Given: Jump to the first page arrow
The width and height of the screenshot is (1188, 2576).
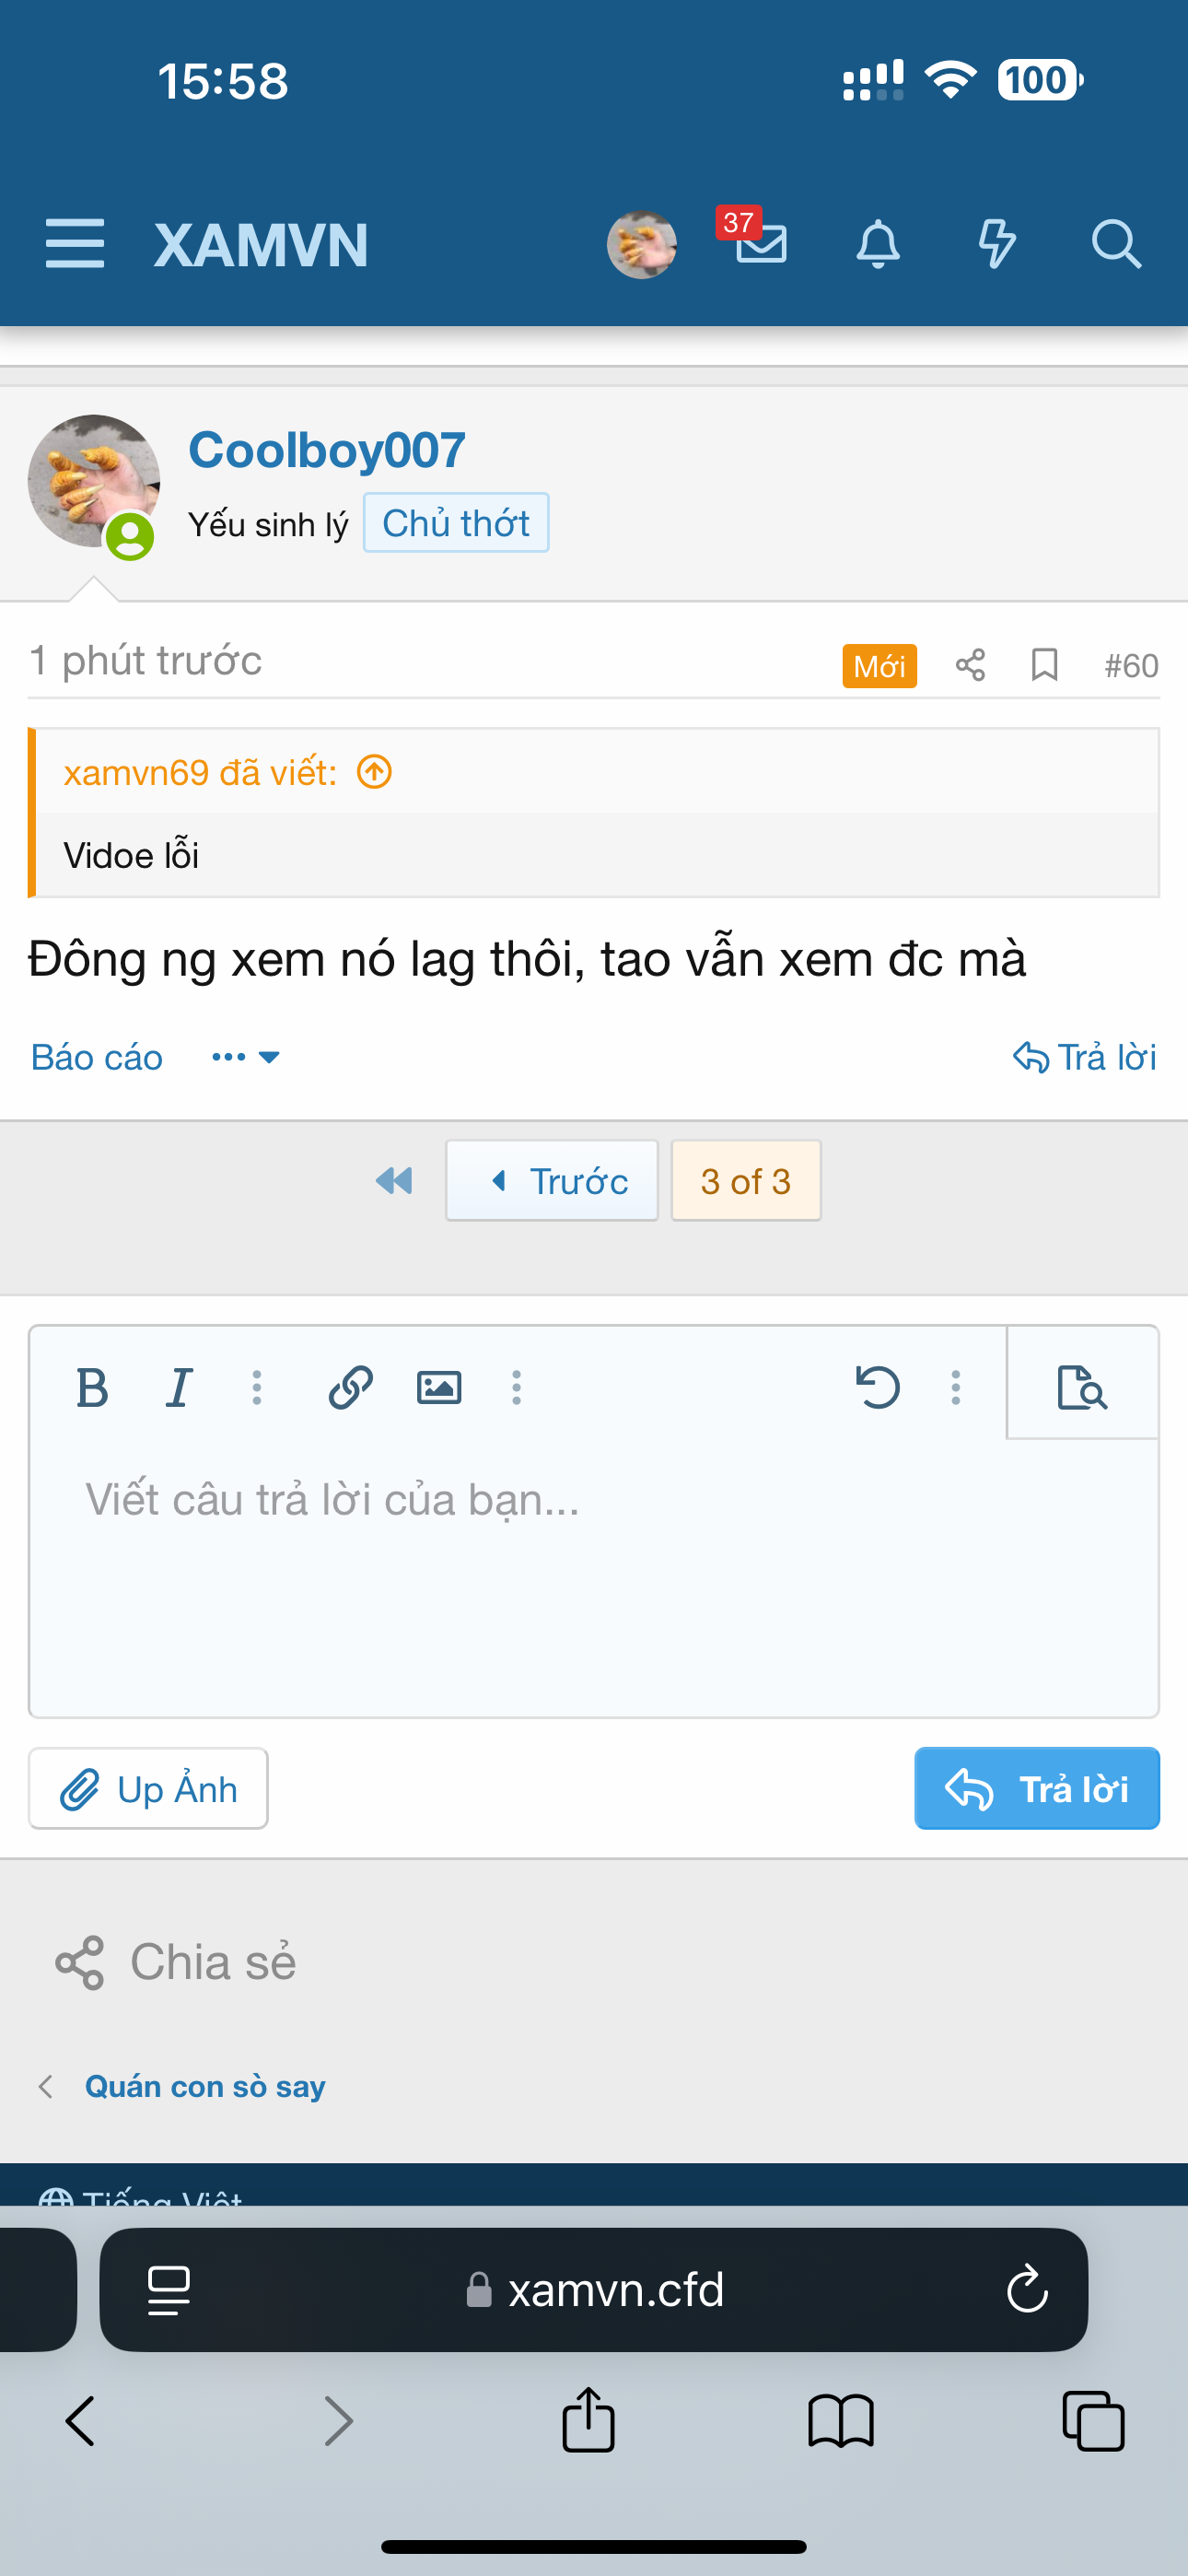Looking at the screenshot, I should pyautogui.click(x=394, y=1181).
